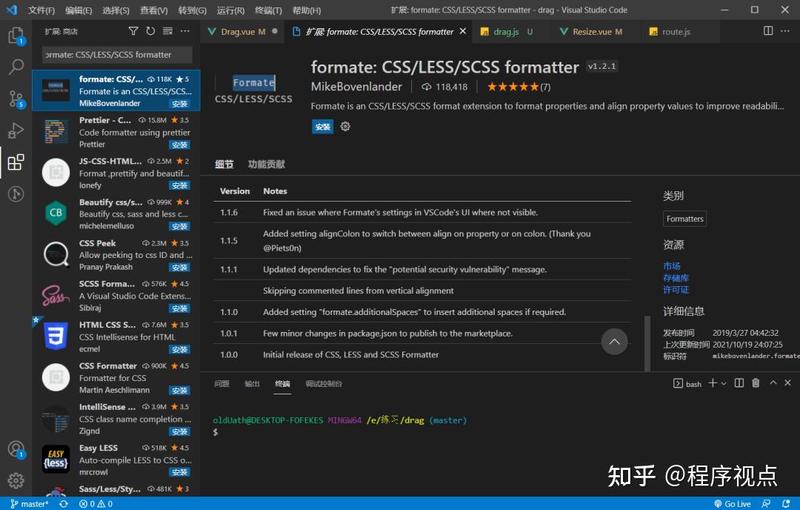Open the Run and Debug view
Image resolution: width=800 pixels, height=510 pixels.
click(16, 131)
